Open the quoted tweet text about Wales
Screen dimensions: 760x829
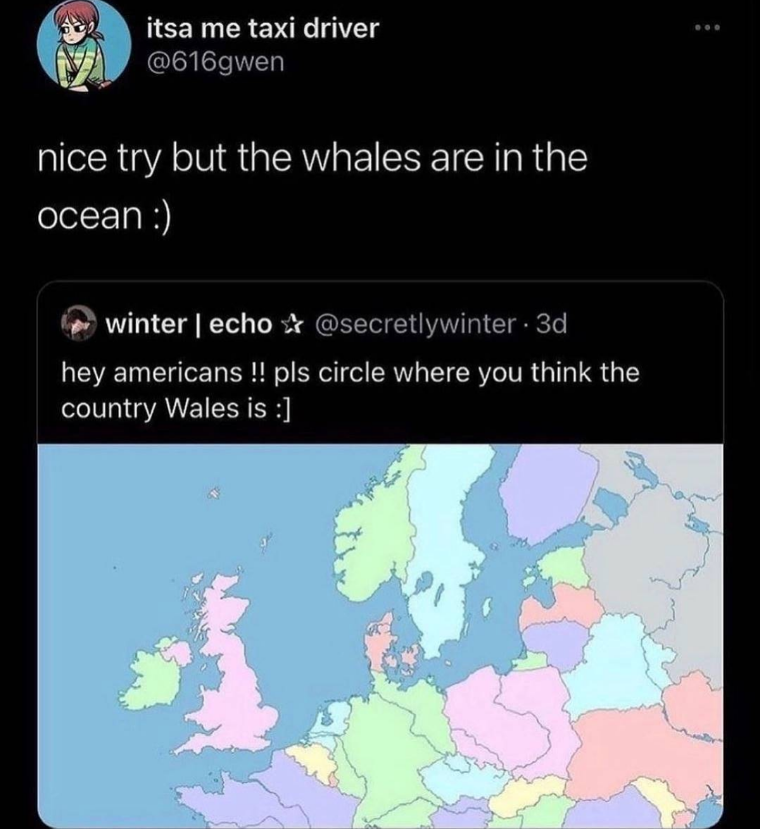tap(350, 390)
